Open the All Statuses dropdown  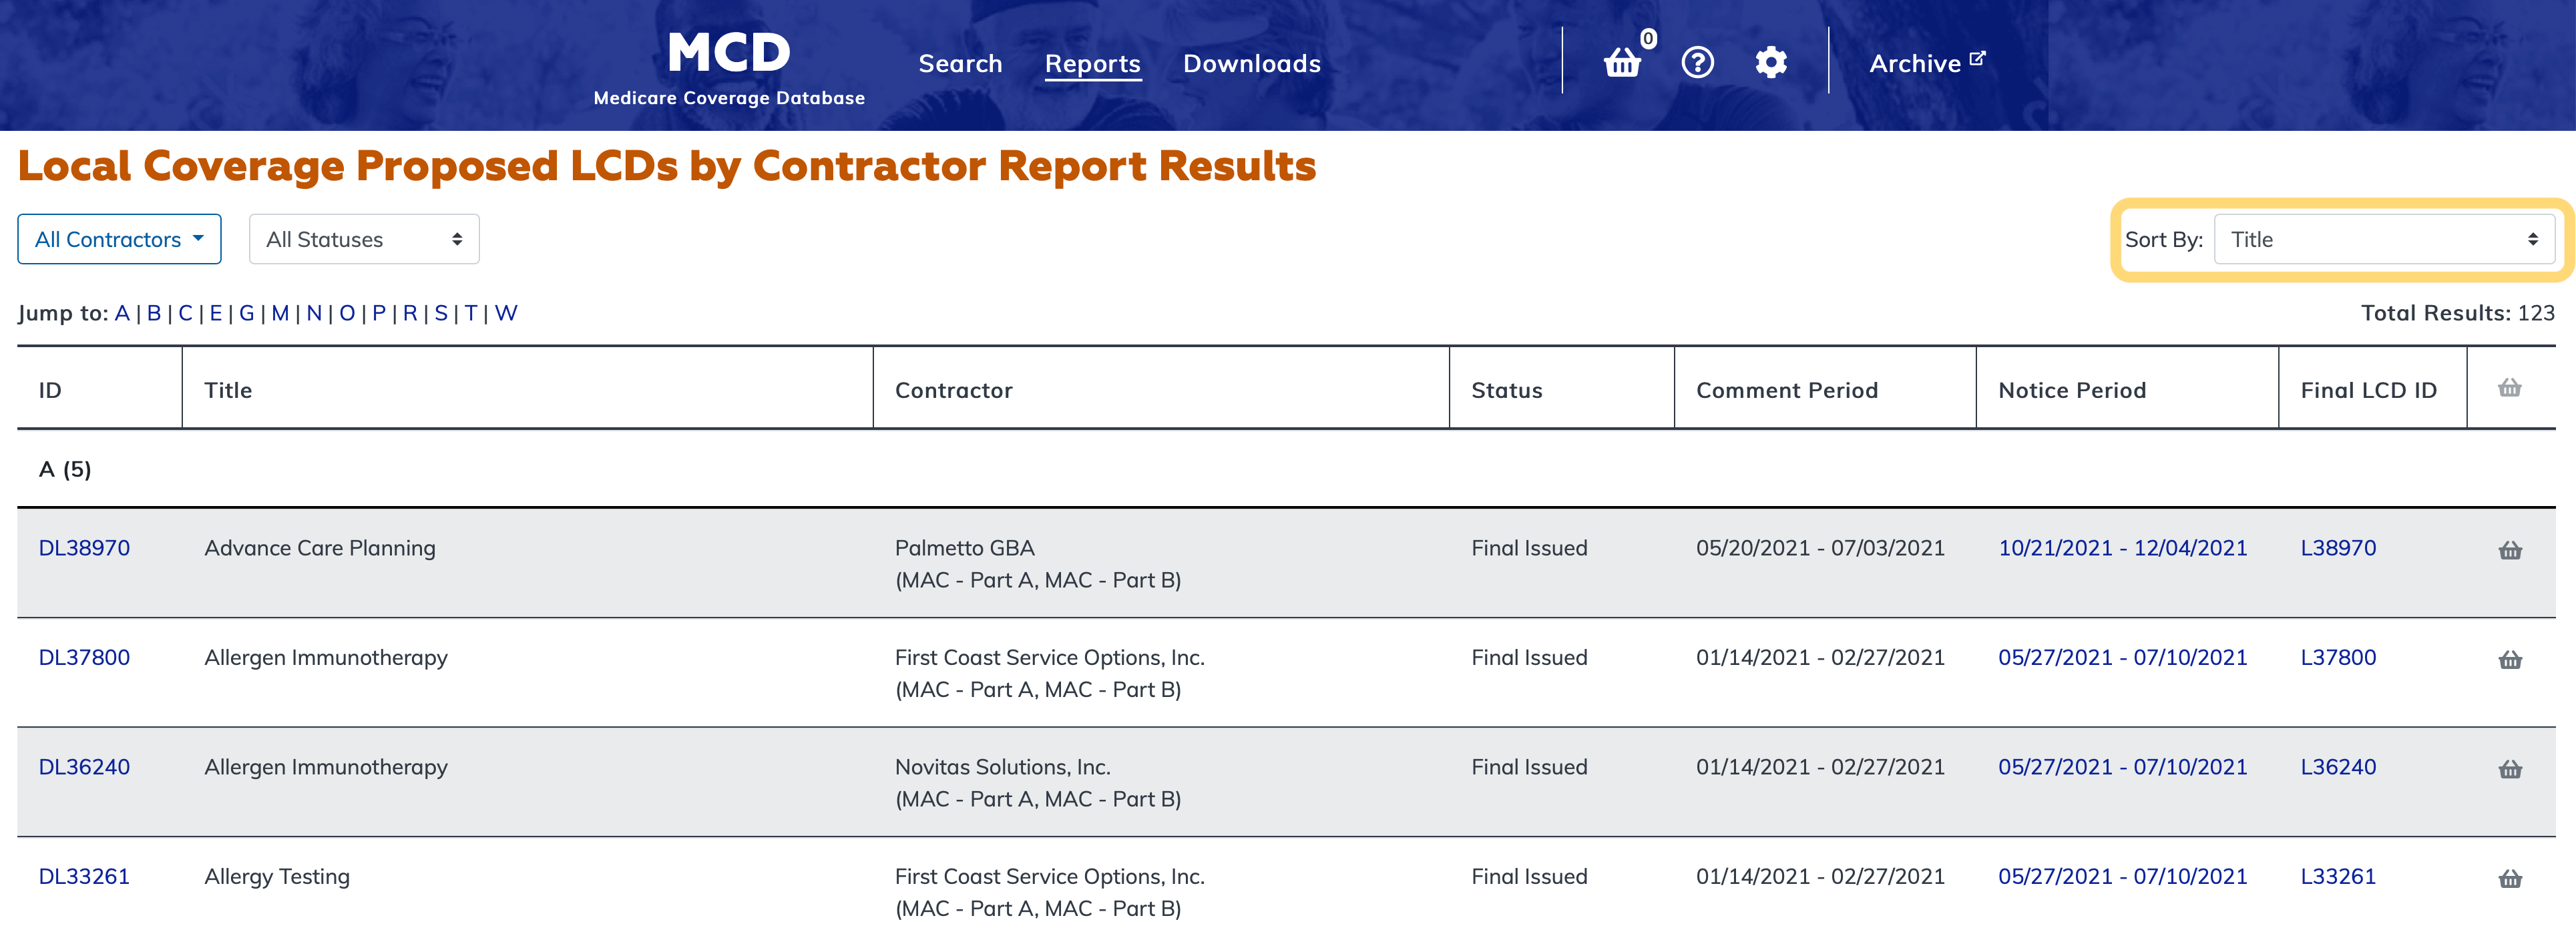click(x=364, y=239)
